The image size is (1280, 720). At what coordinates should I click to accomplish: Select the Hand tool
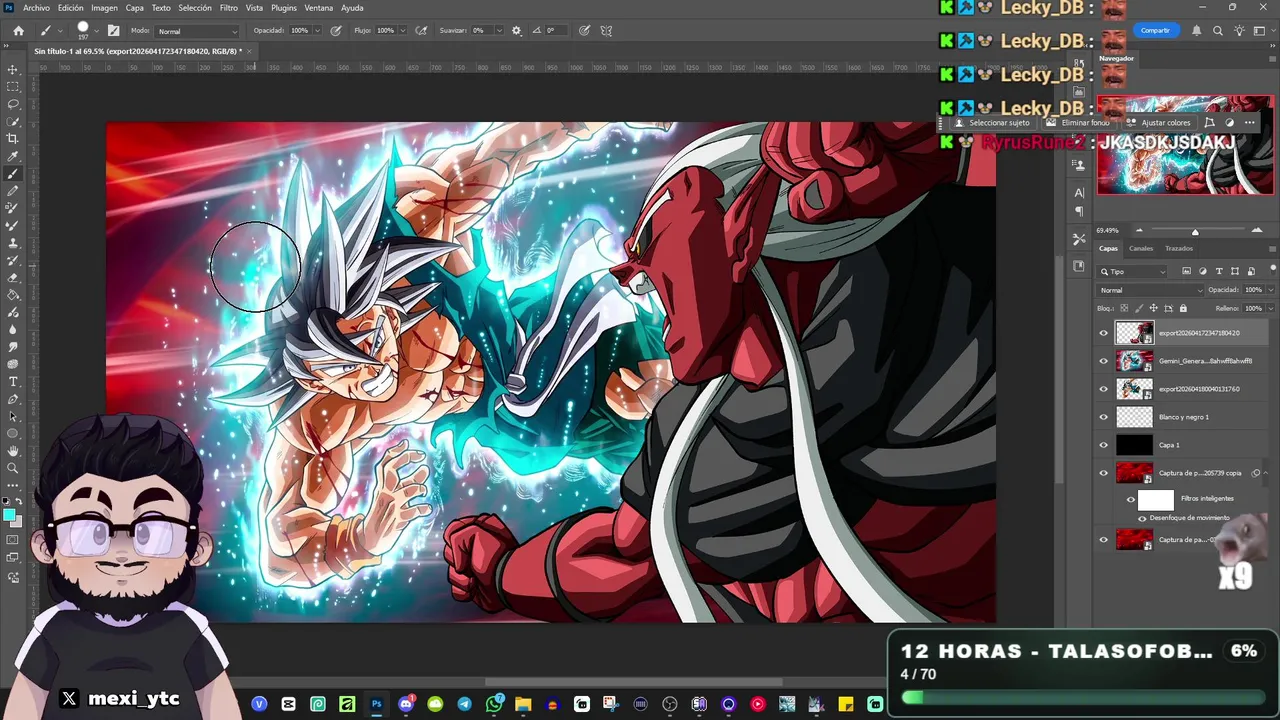pyautogui.click(x=13, y=451)
